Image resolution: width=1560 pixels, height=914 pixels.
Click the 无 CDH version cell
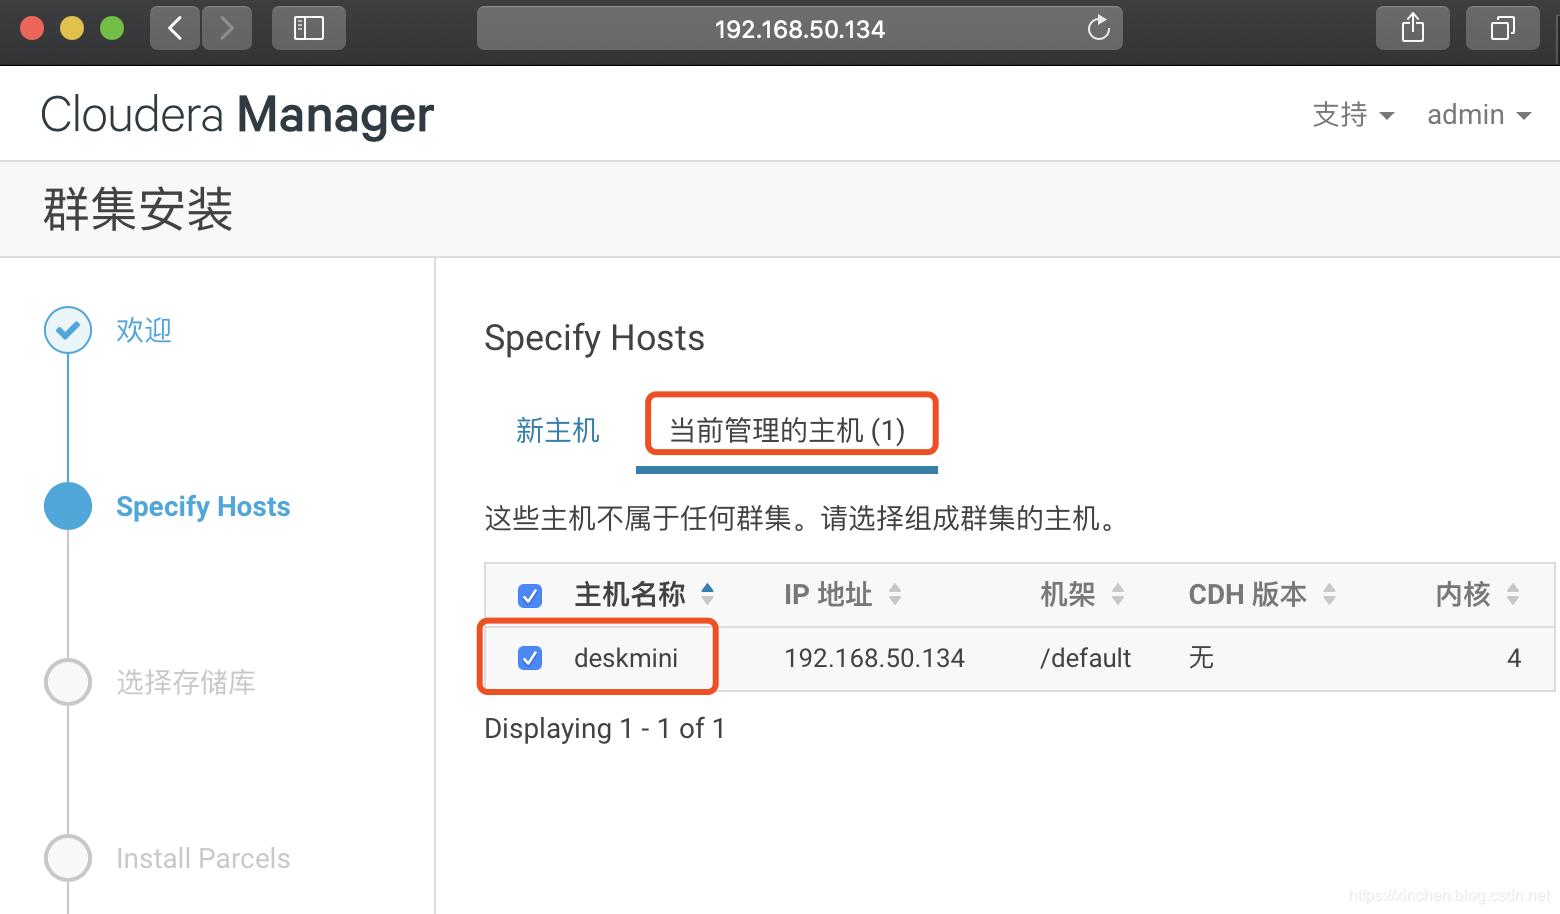tap(1201, 658)
